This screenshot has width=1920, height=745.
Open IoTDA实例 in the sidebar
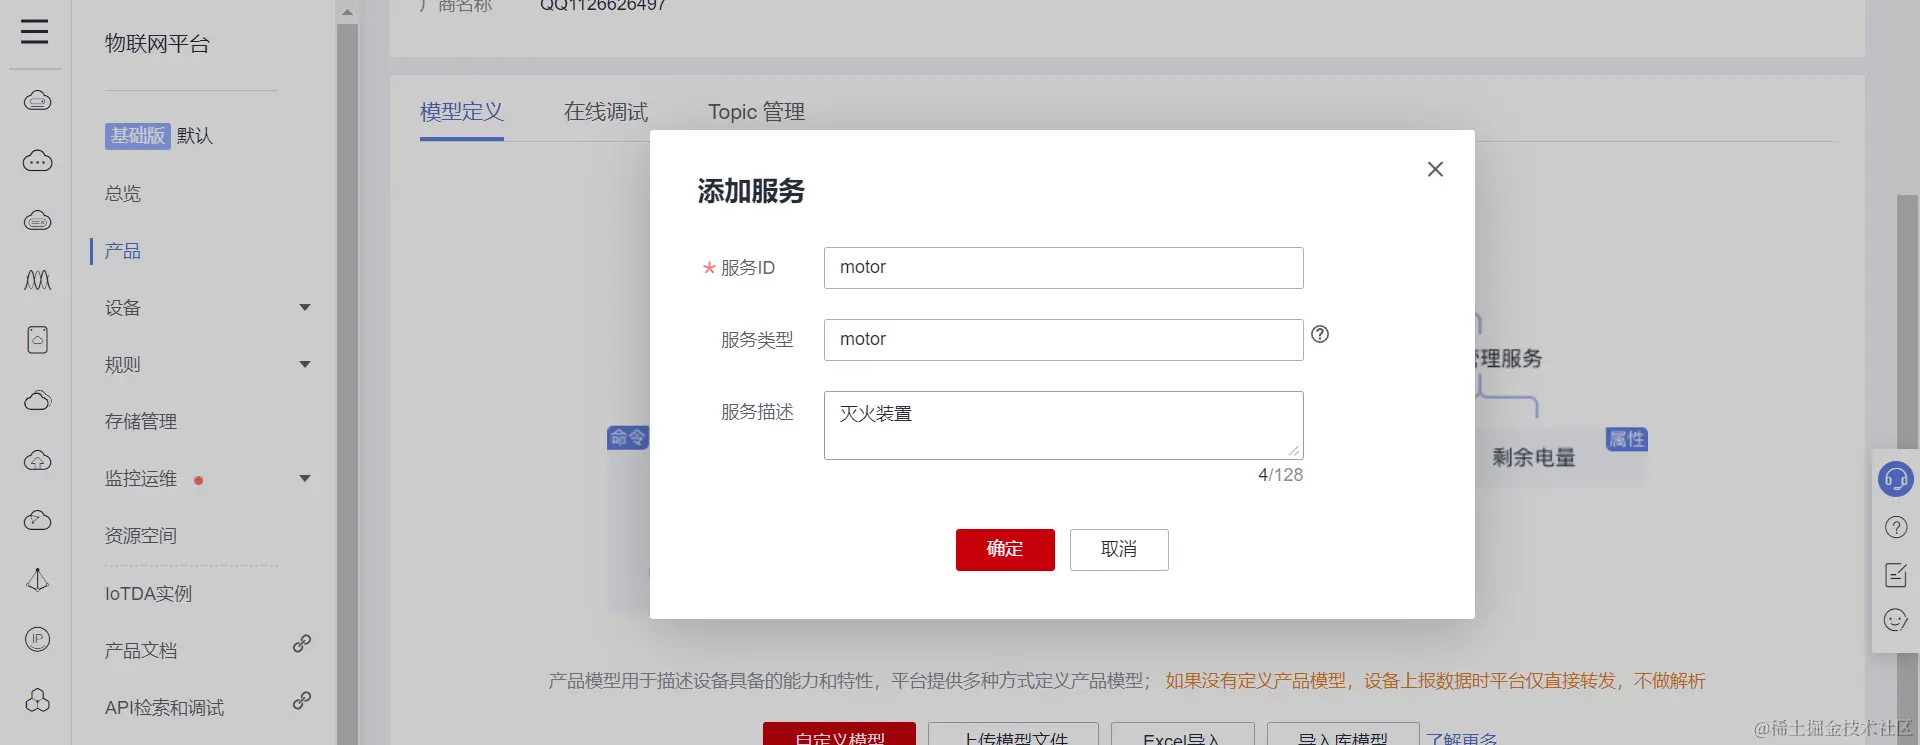[148, 593]
